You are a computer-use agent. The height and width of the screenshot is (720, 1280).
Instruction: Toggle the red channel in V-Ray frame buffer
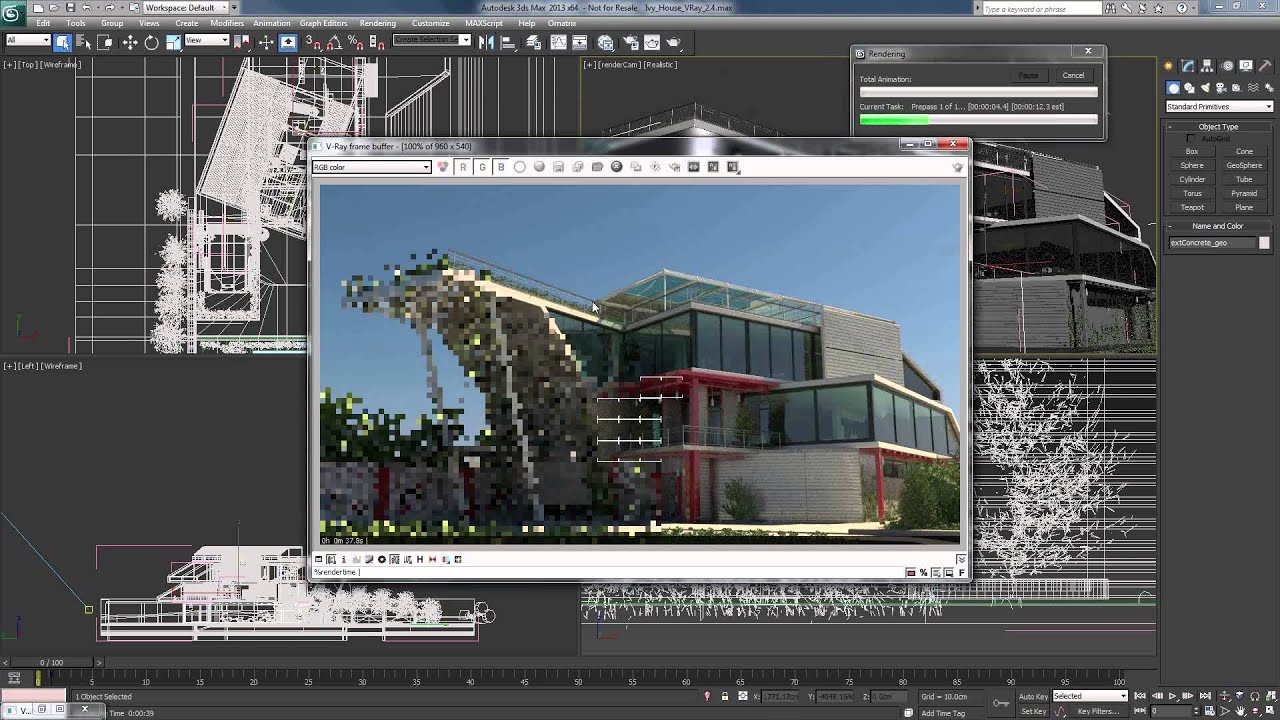pyautogui.click(x=462, y=167)
